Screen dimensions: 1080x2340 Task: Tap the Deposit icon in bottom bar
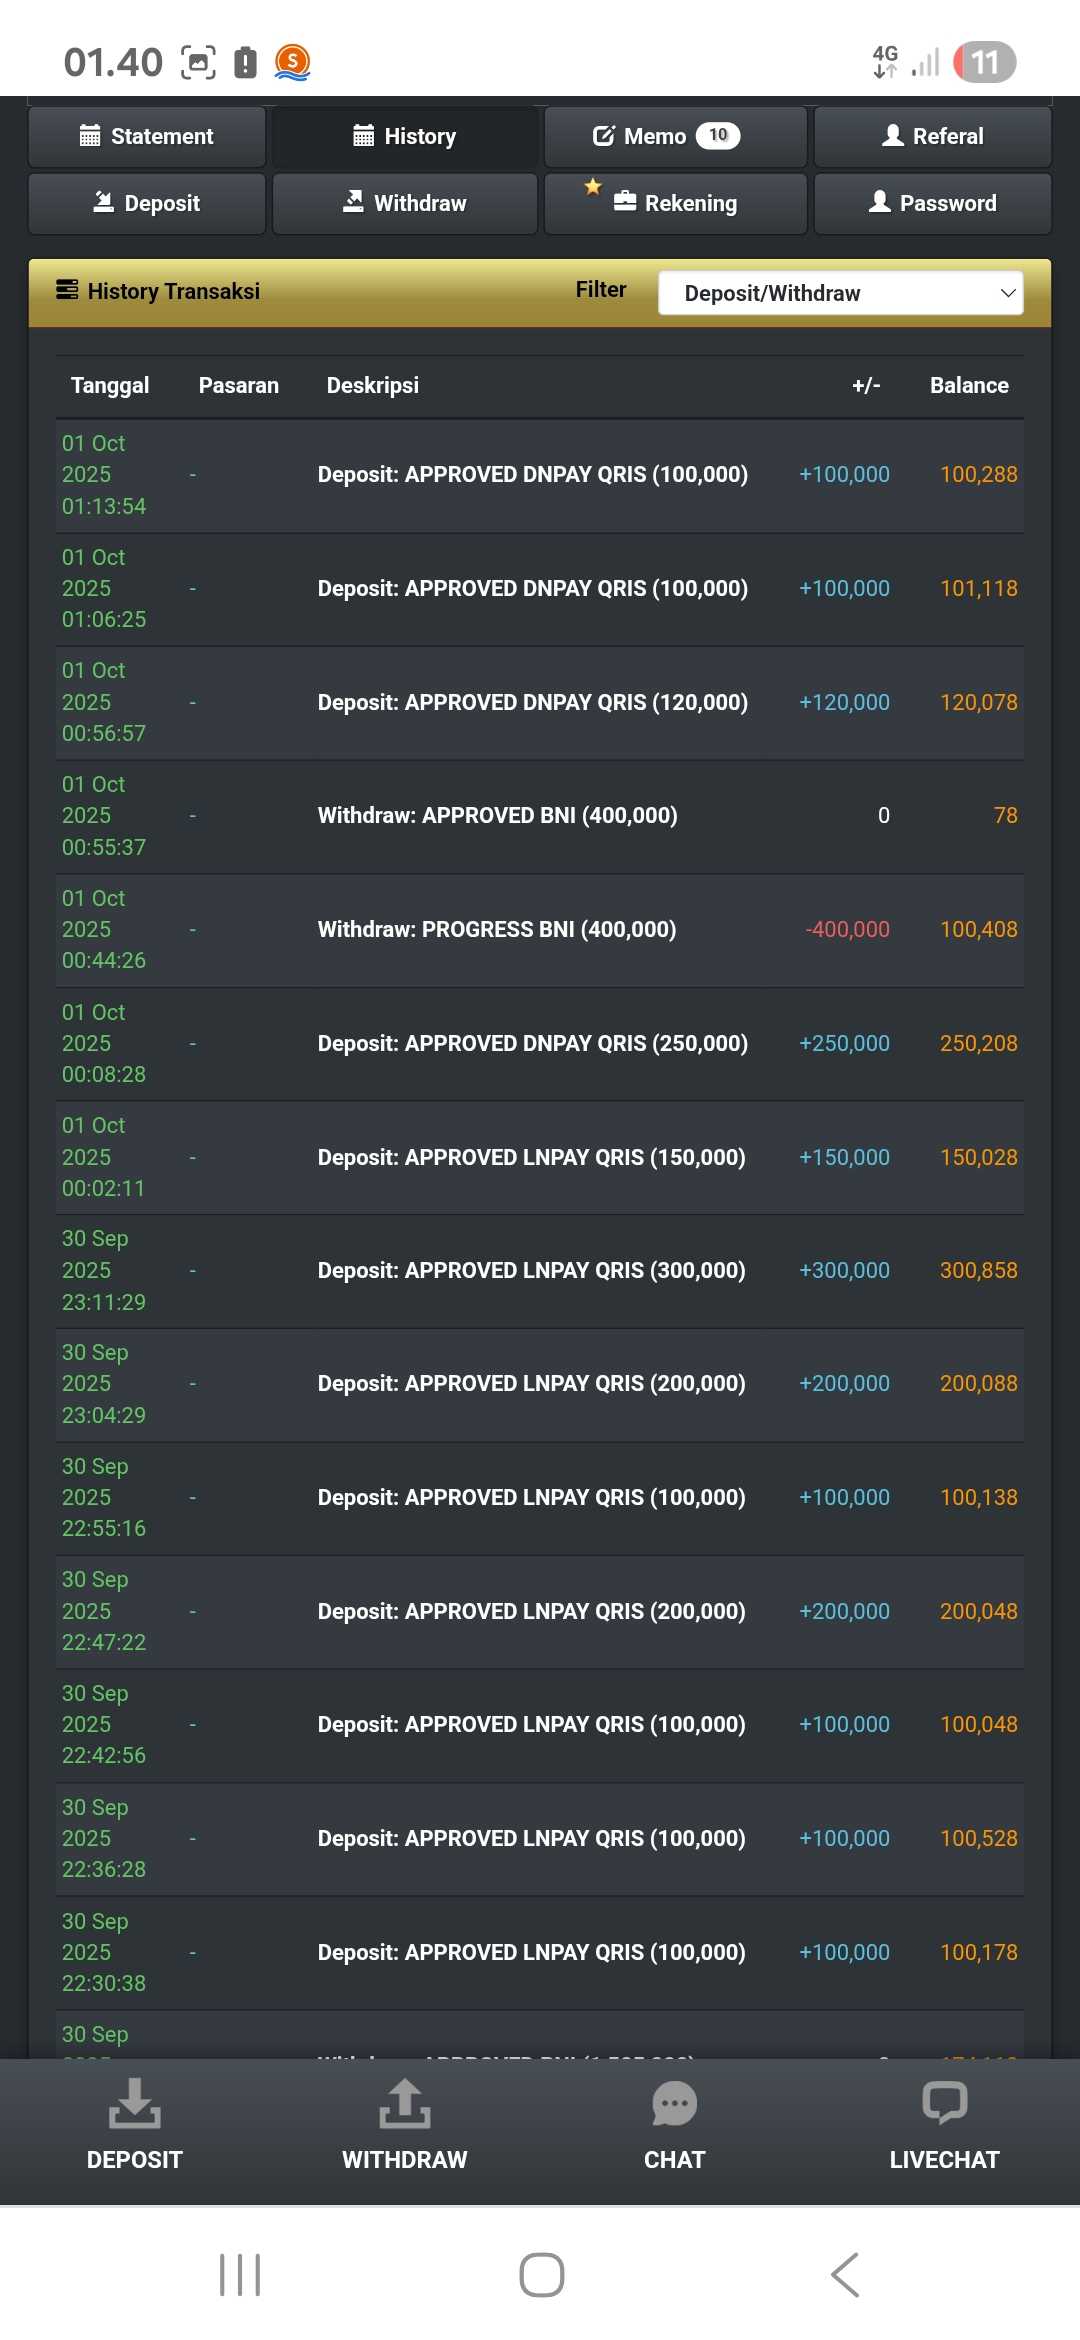[134, 2103]
